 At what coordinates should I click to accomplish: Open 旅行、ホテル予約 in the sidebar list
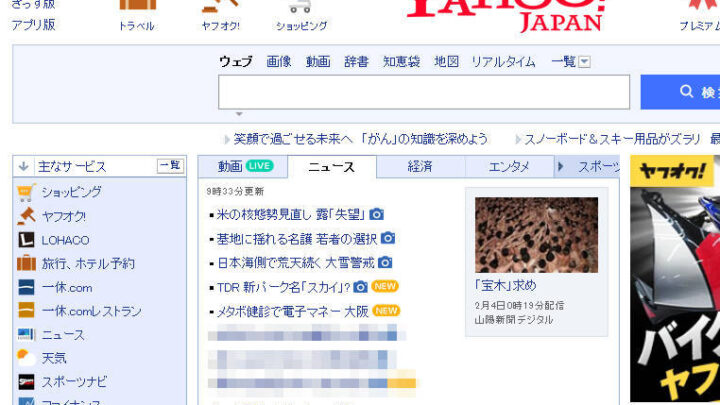(88, 264)
